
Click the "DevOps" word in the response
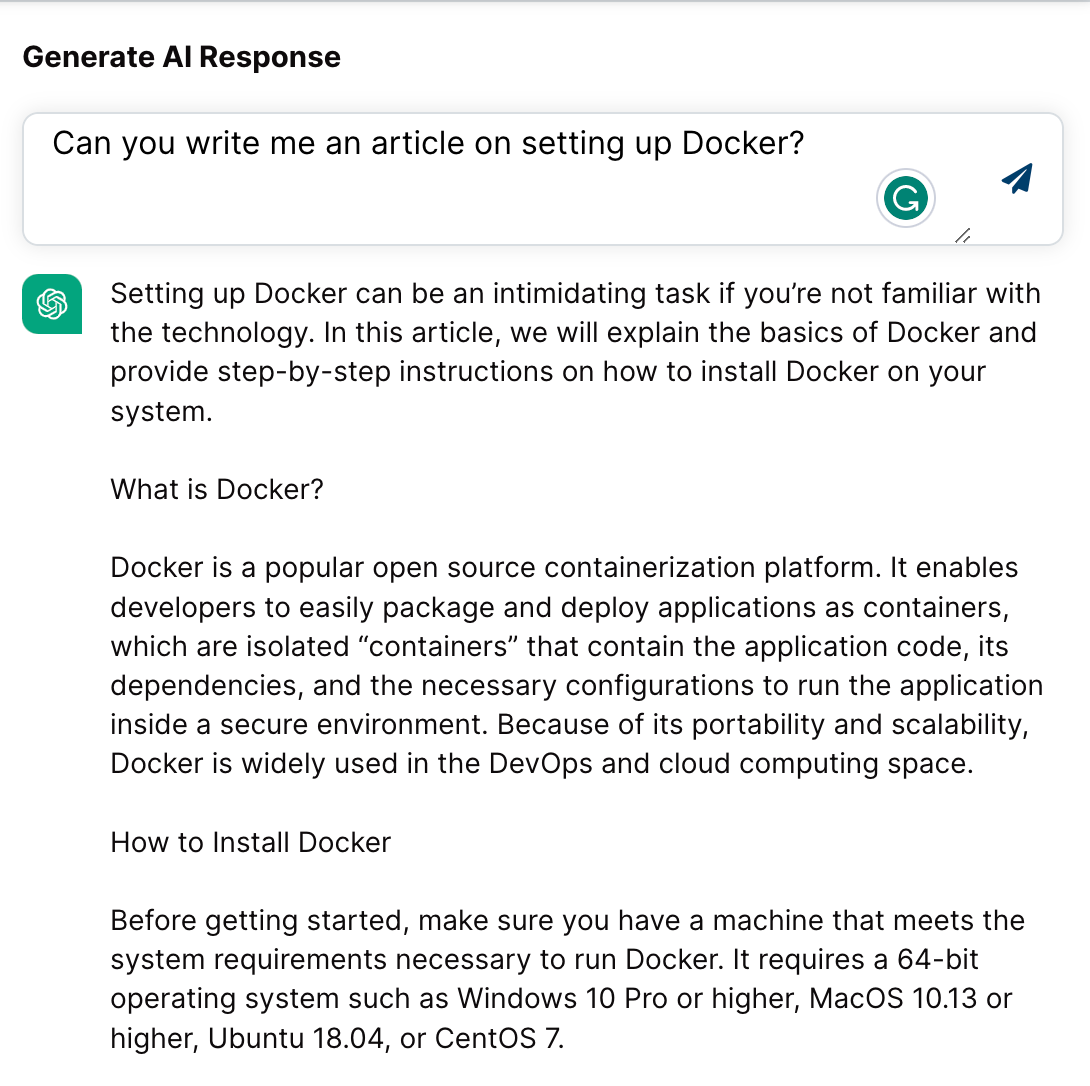(x=540, y=764)
